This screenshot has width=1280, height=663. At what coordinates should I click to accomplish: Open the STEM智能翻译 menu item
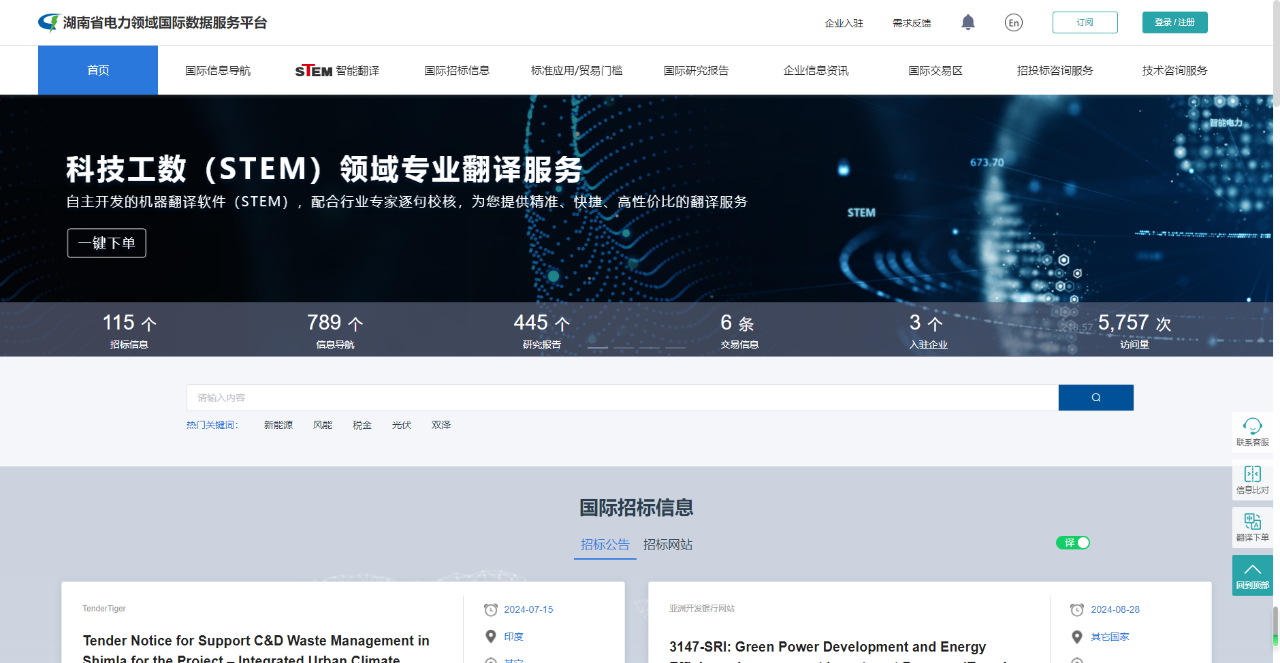337,70
